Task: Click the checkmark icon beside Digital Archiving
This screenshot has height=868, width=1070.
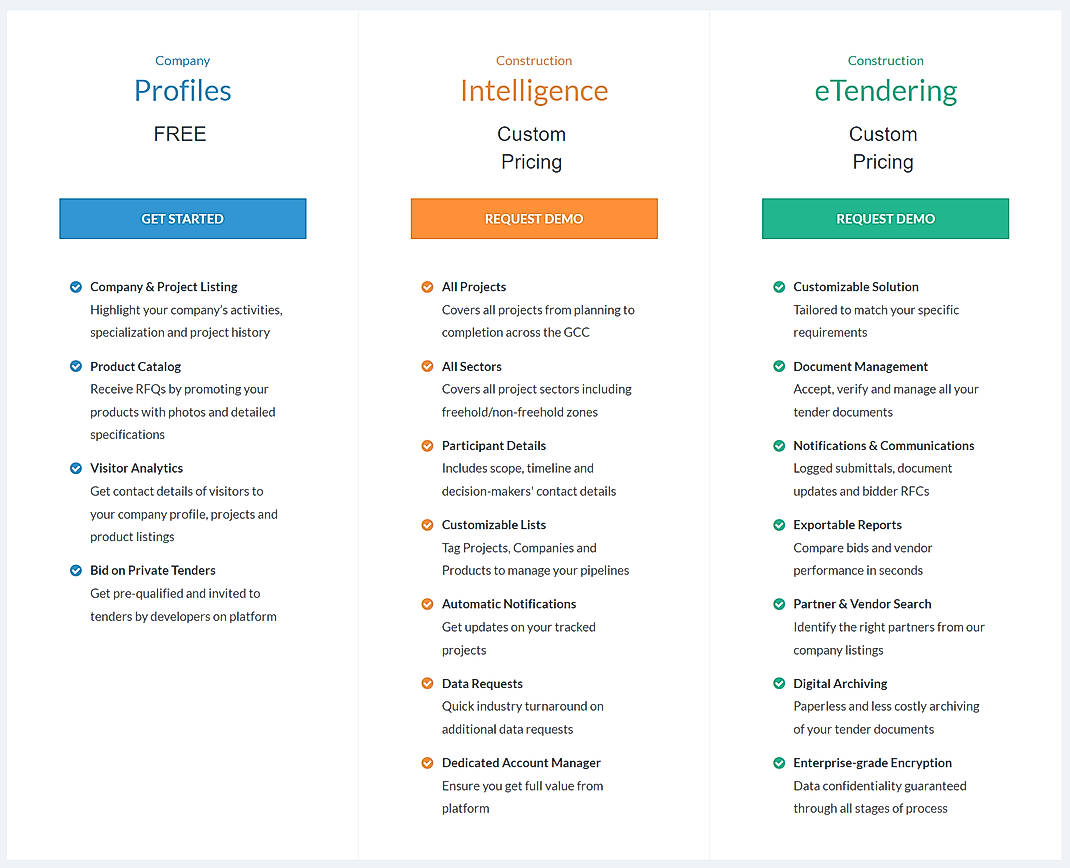Action: [779, 683]
